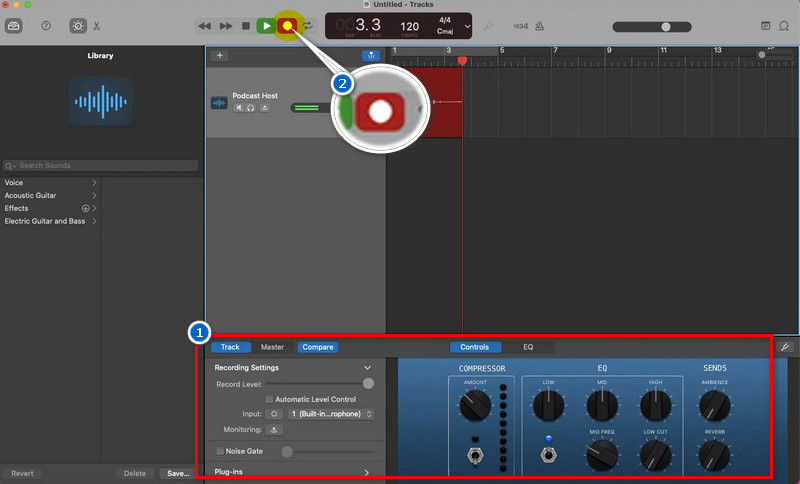This screenshot has width=800, height=484.
Task: Click the Tuner icon beside the display
Action: [489, 26]
